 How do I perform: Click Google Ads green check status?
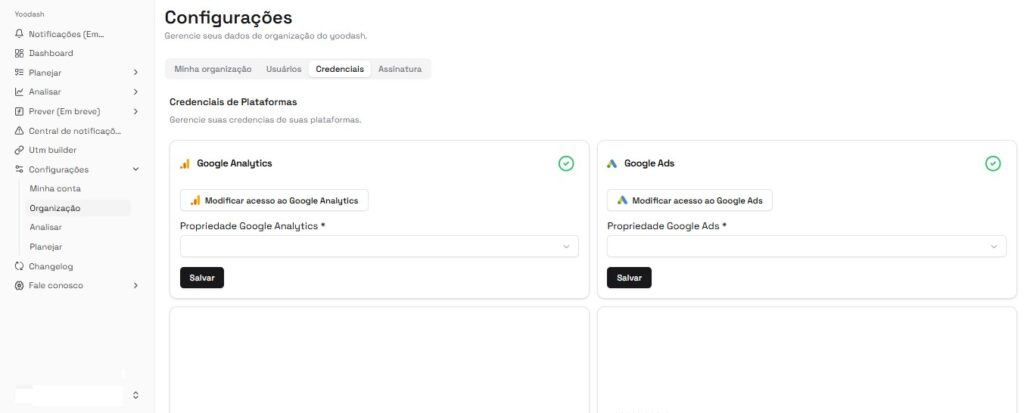[x=993, y=163]
